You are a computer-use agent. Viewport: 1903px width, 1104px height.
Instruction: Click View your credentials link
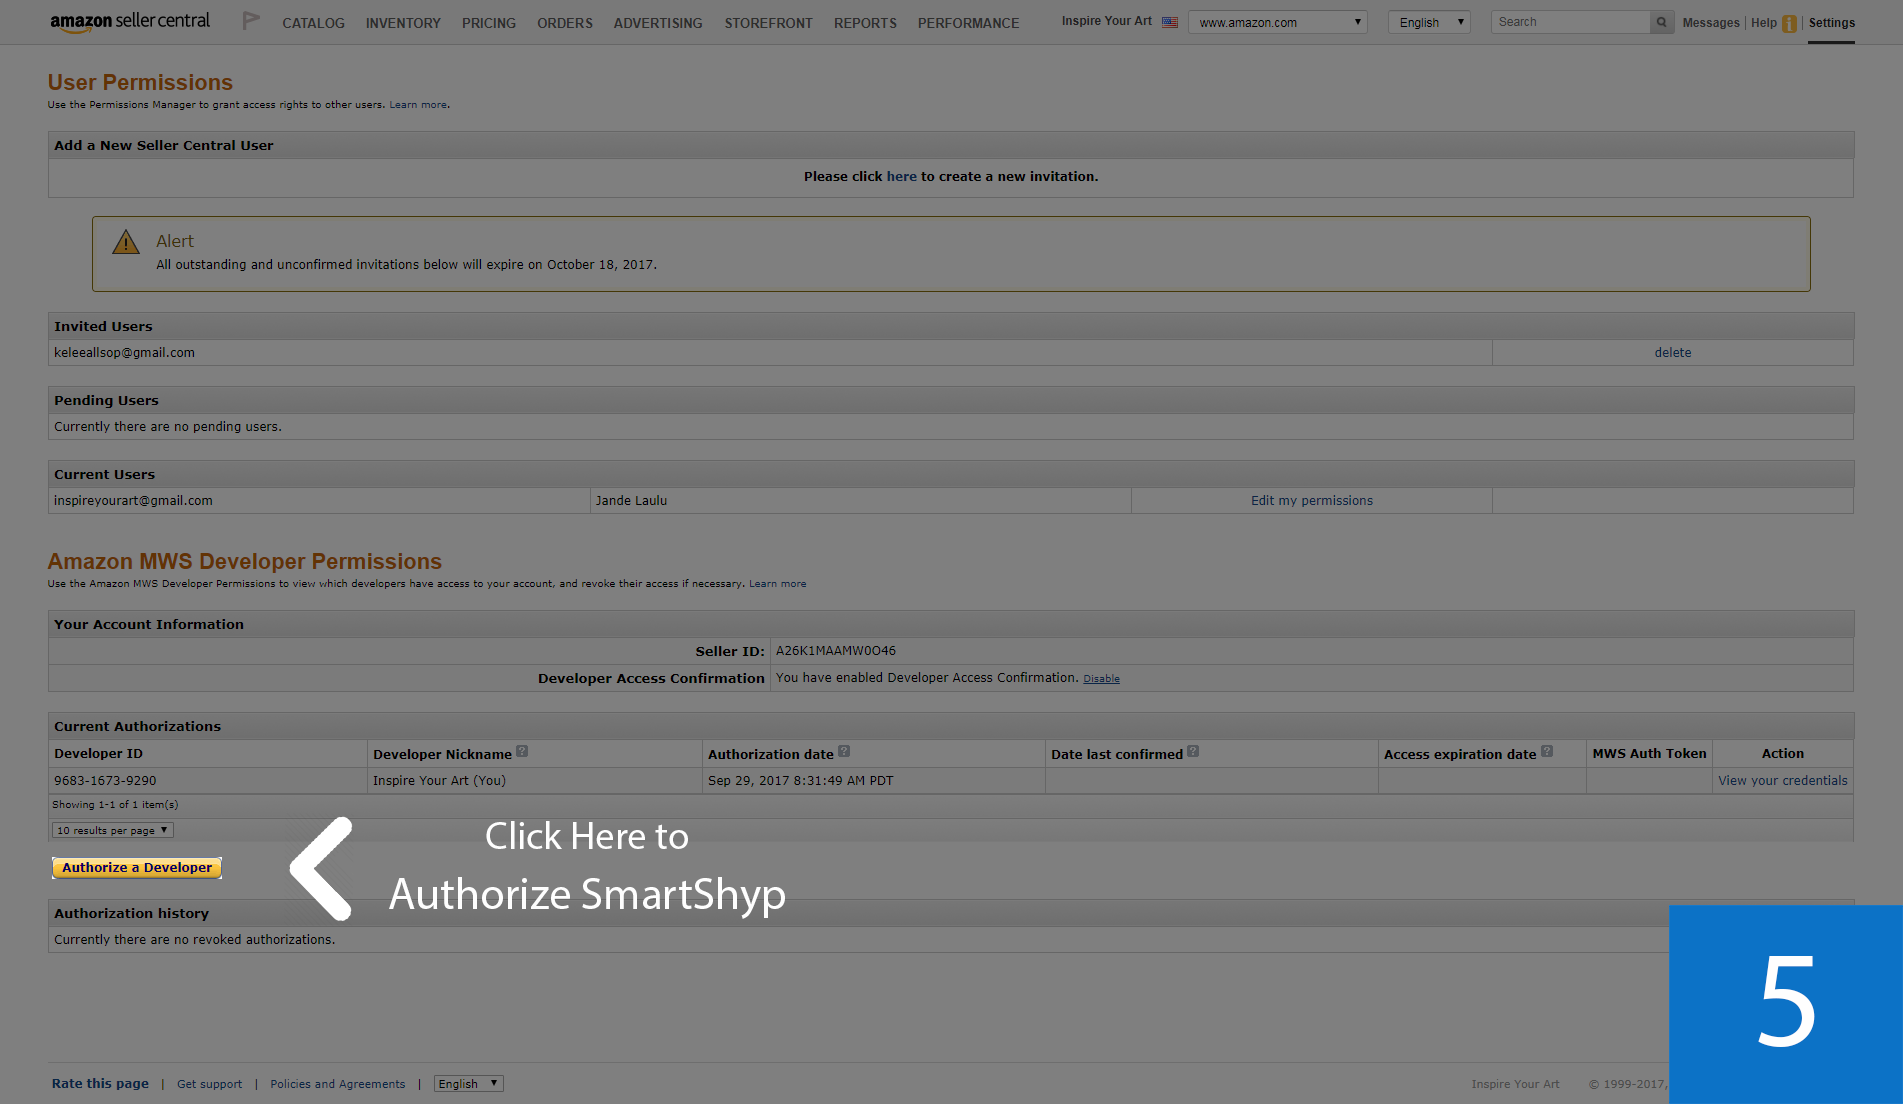[1782, 781]
